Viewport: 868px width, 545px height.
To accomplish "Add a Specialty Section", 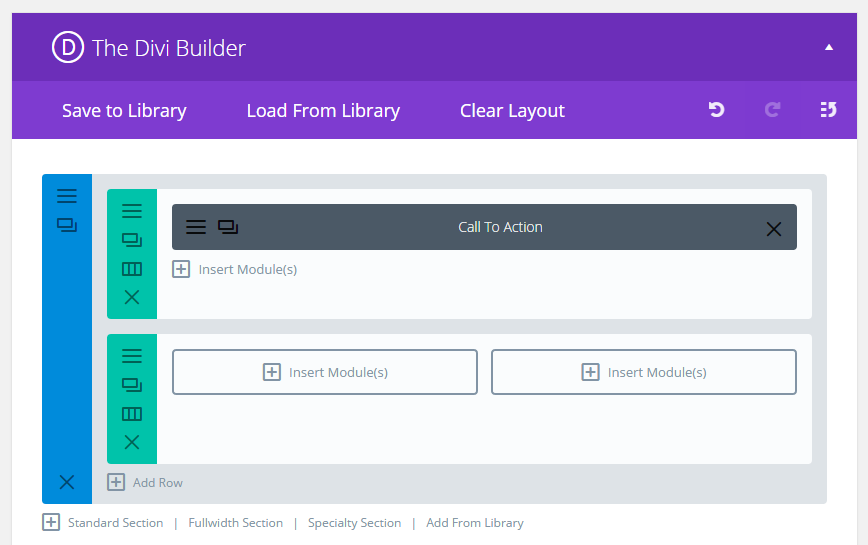I will tap(354, 523).
